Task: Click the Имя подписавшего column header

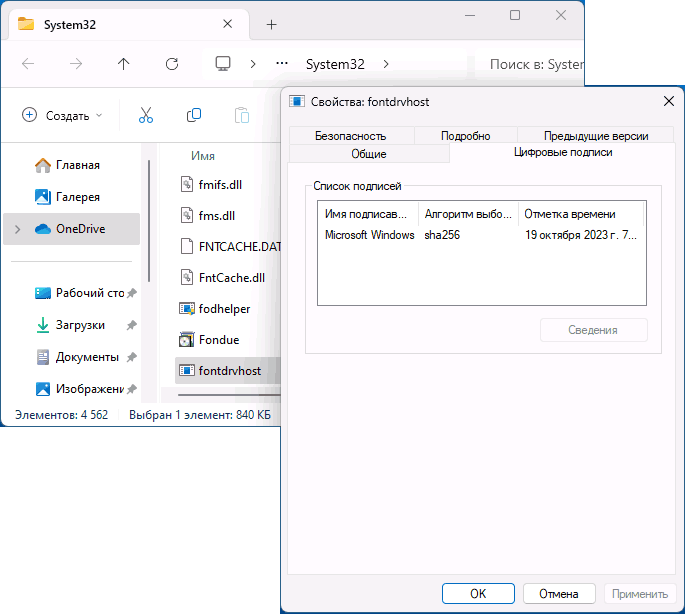Action: tap(368, 214)
